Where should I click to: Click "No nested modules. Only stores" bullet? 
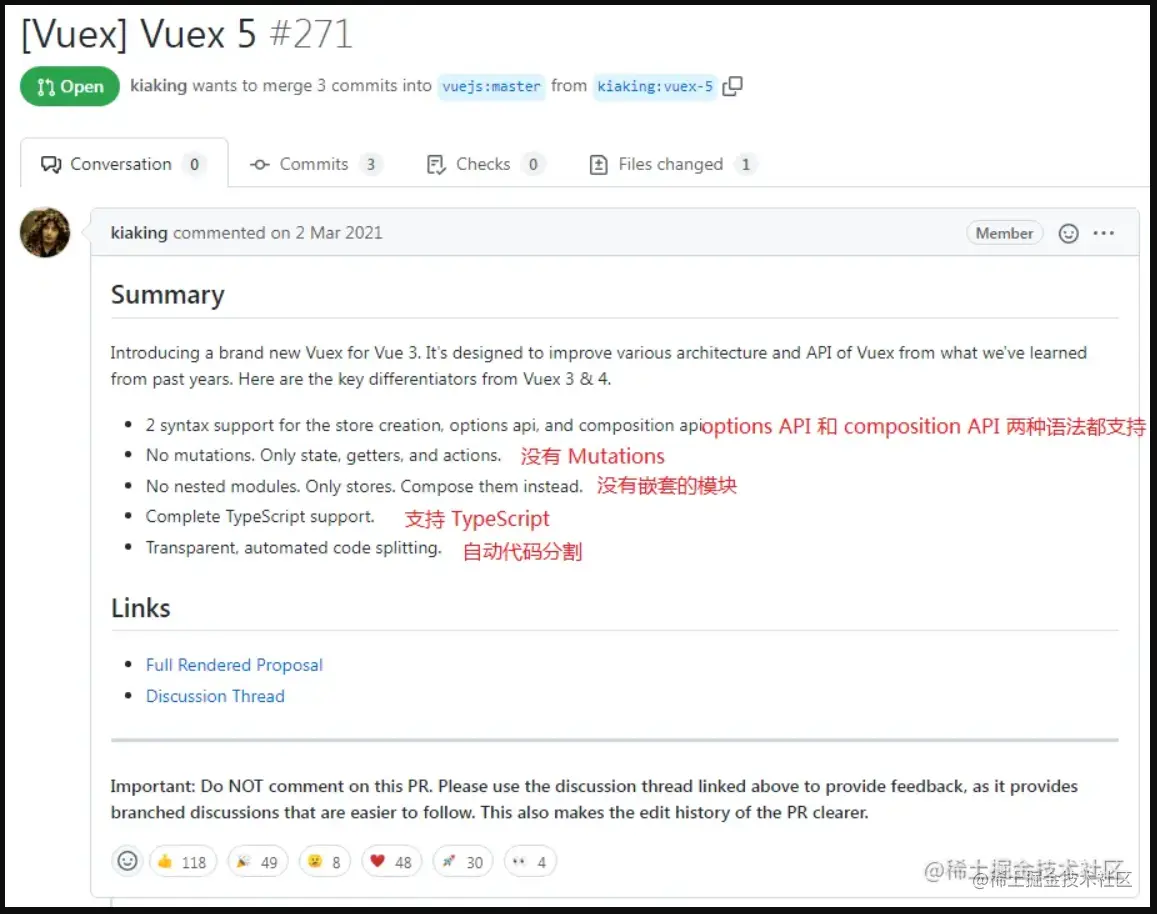coord(364,486)
